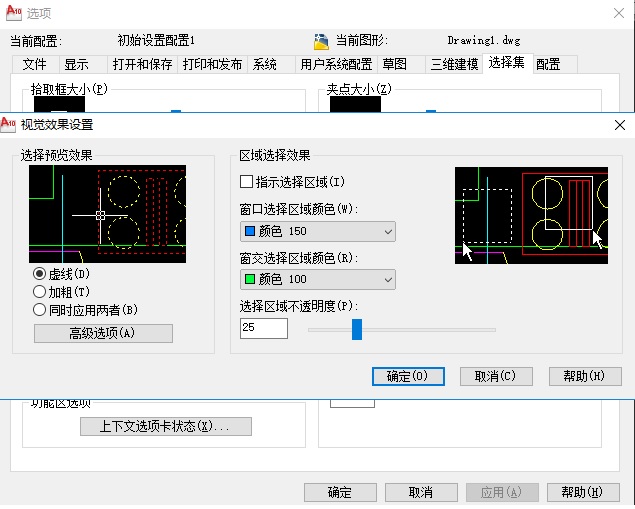This screenshot has width=635, height=509.
Task: Click the area selection effect preview image
Action: click(531, 215)
